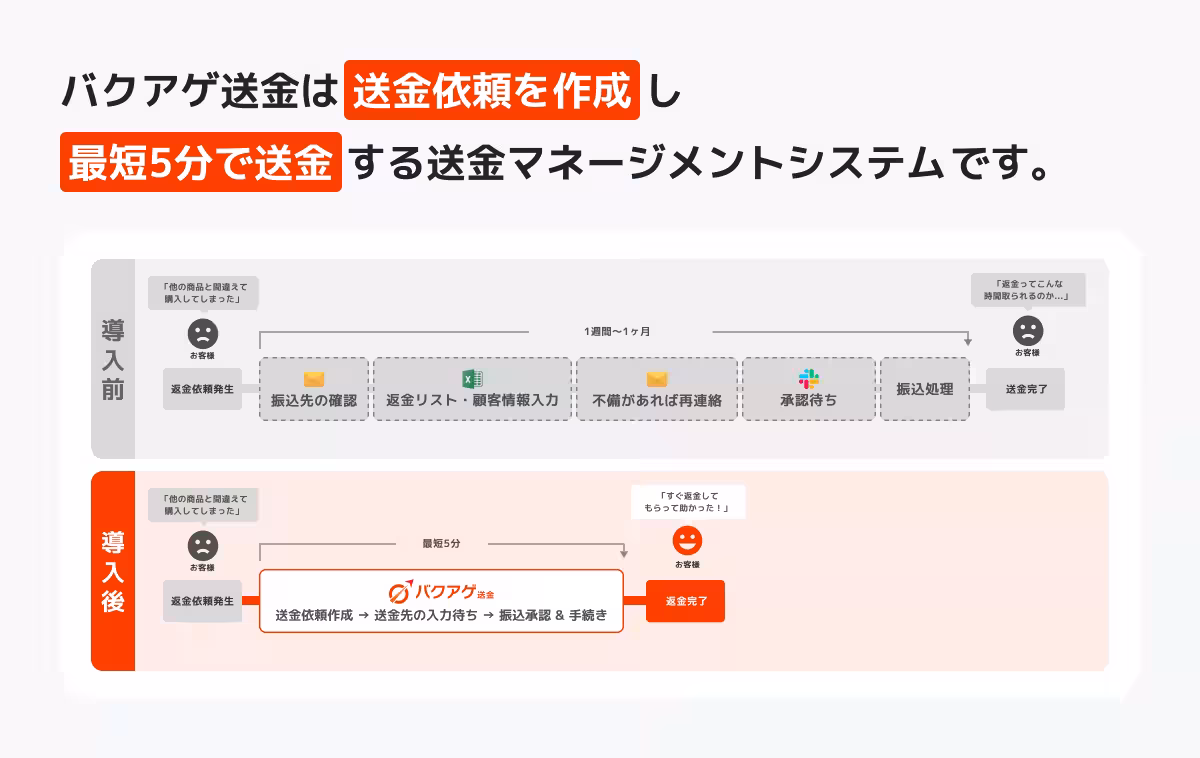Click the 送金先の入力待ち step text
The image size is (1200, 758).
(x=425, y=616)
